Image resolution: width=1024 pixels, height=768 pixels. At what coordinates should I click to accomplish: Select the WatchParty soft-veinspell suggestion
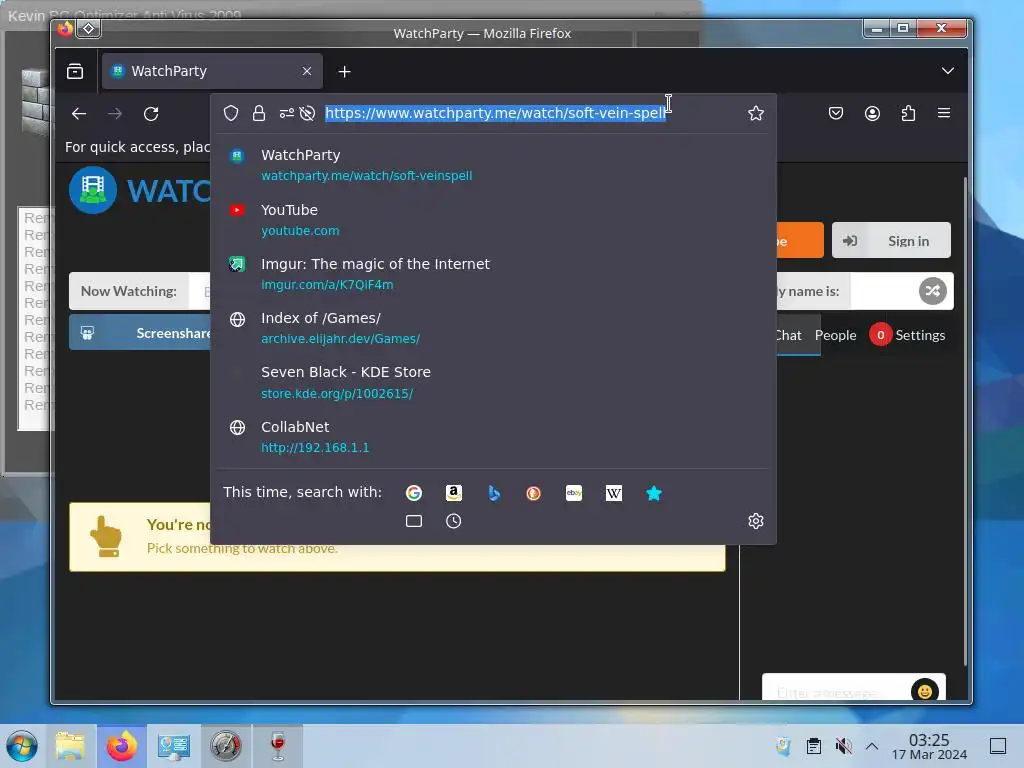[493, 165]
